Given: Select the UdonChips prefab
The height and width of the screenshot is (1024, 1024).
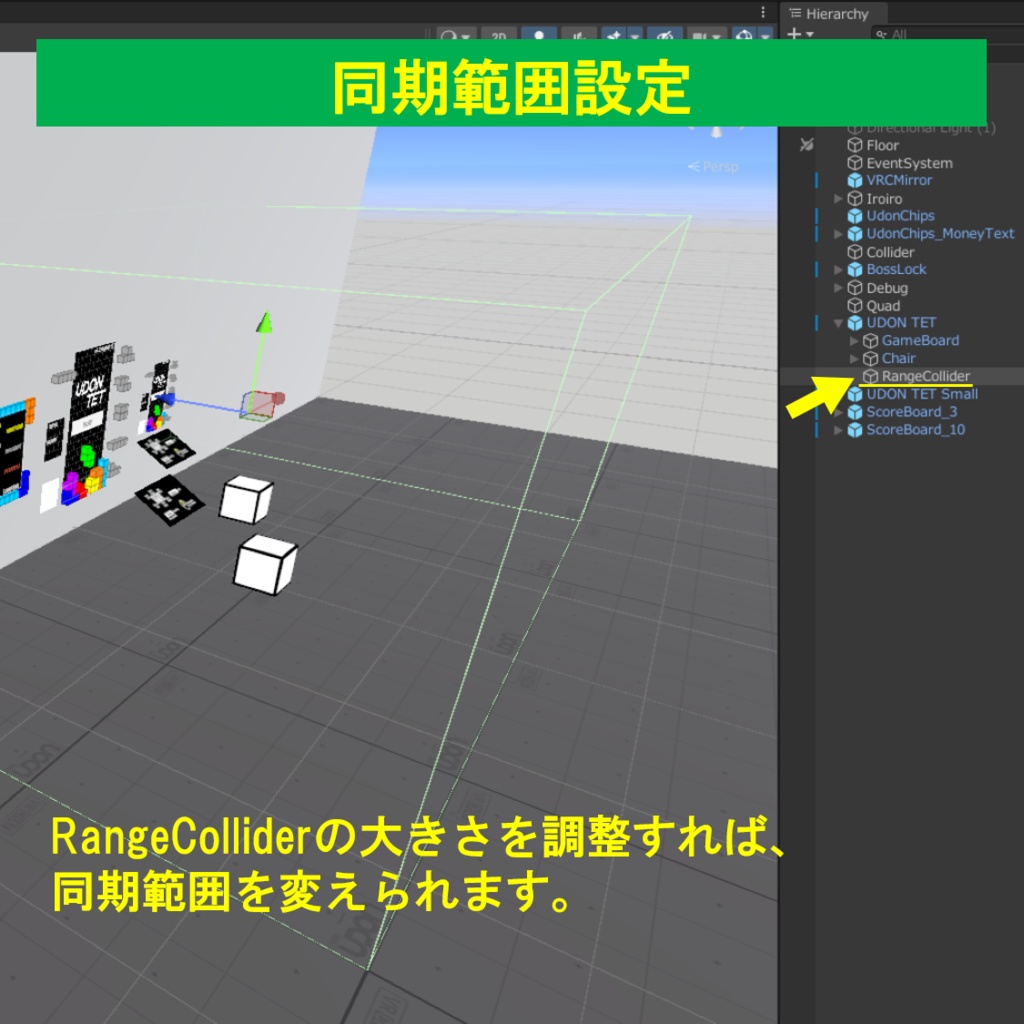Looking at the screenshot, I should pyautogui.click(x=900, y=216).
